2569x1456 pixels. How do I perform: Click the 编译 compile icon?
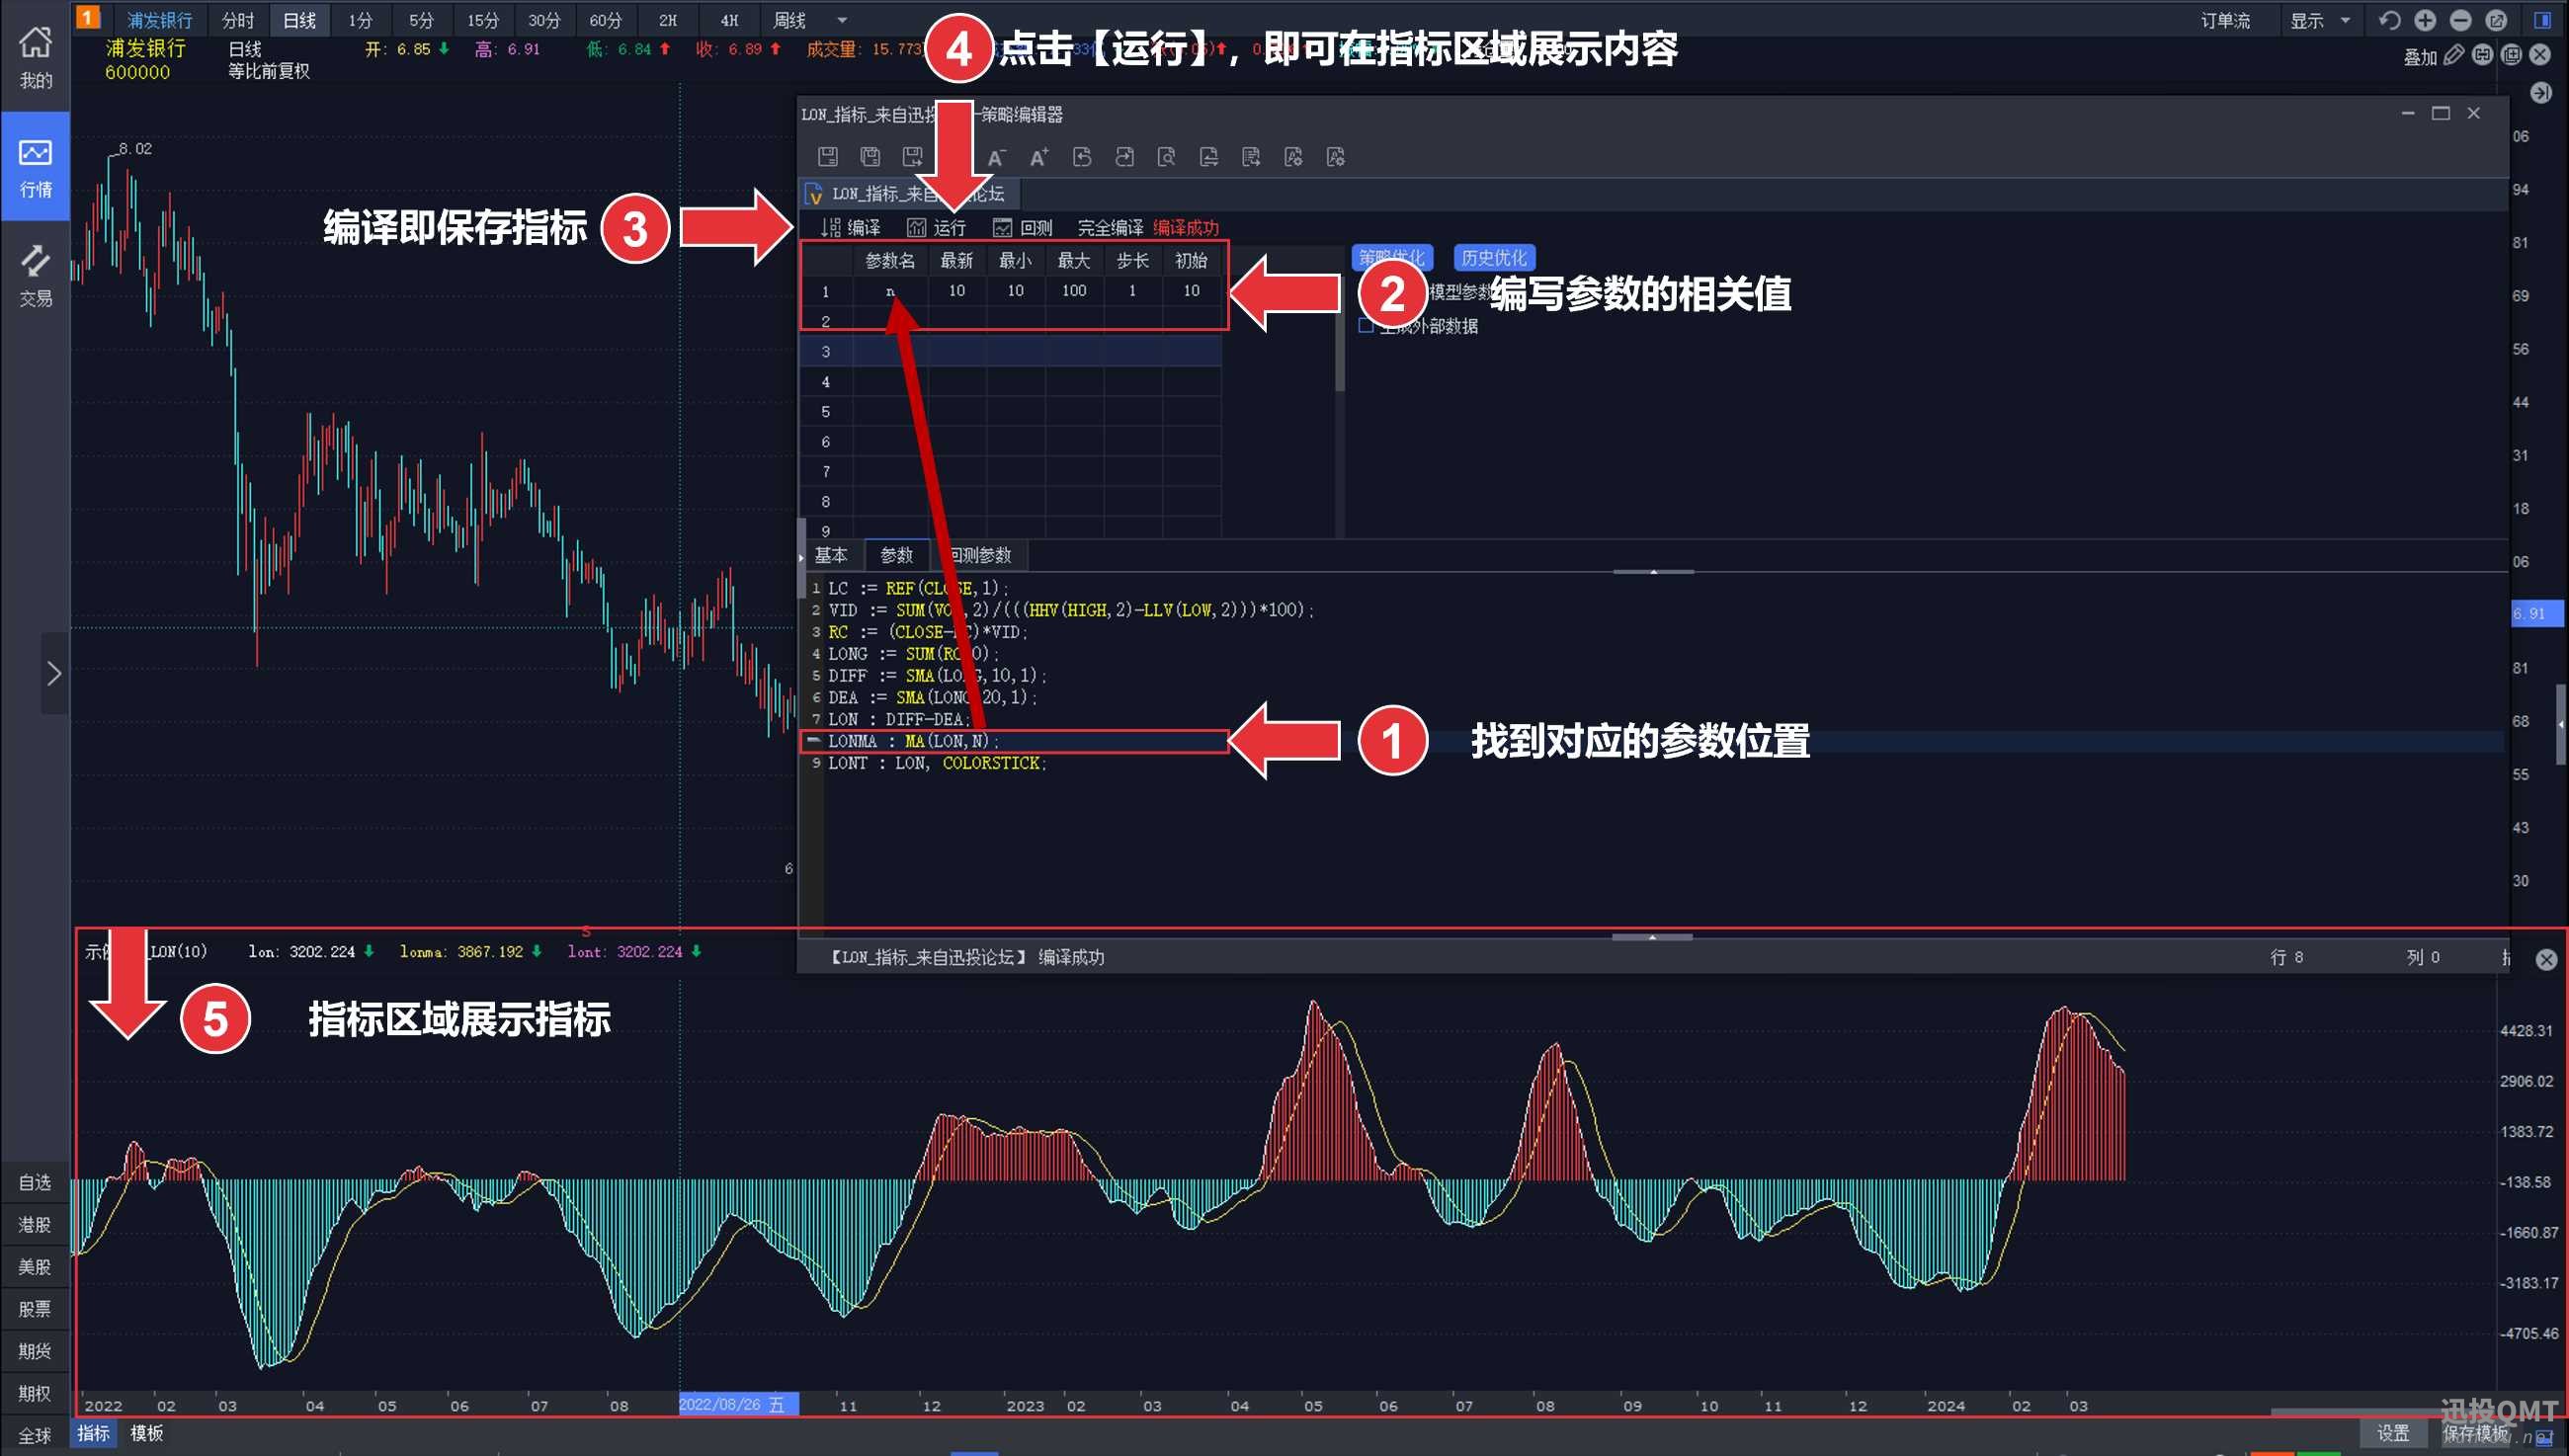(x=830, y=227)
